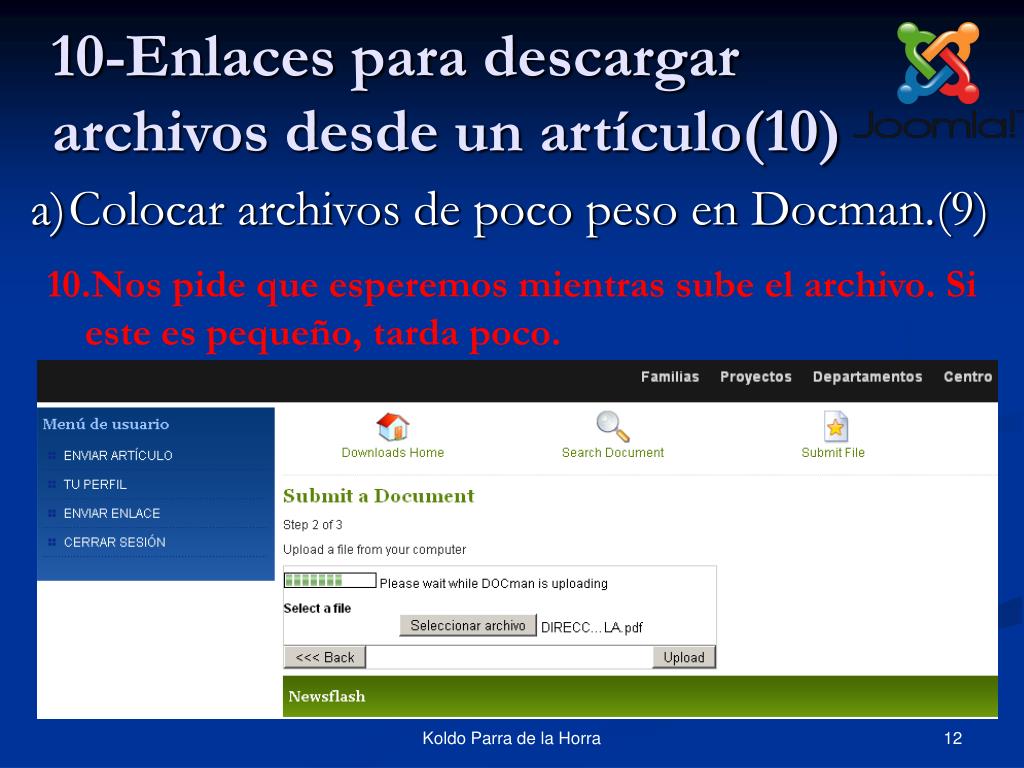Click the Upload button
This screenshot has height=768, width=1024.
[684, 657]
